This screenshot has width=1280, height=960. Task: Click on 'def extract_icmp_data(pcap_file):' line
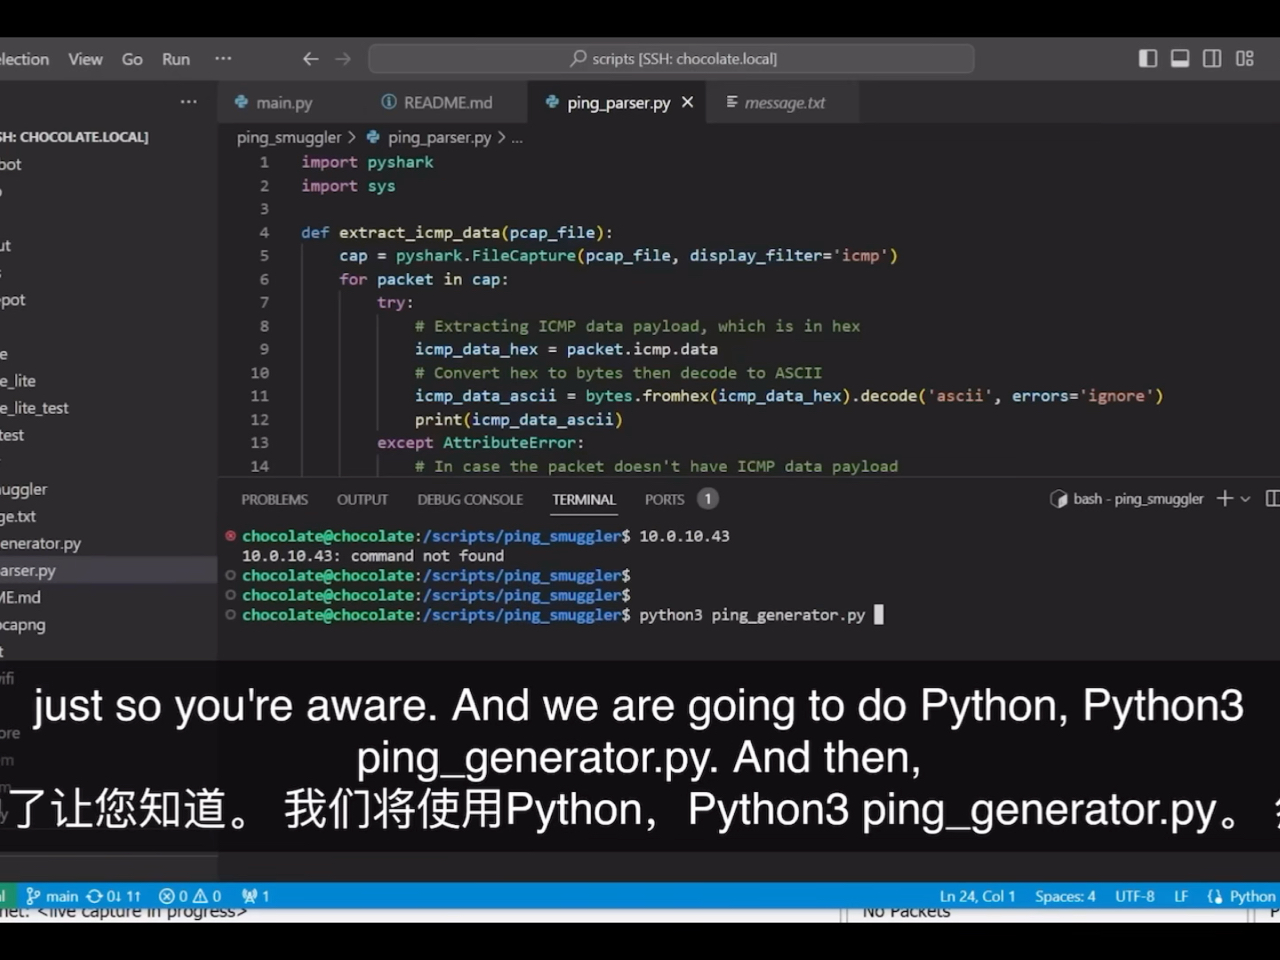[456, 232]
